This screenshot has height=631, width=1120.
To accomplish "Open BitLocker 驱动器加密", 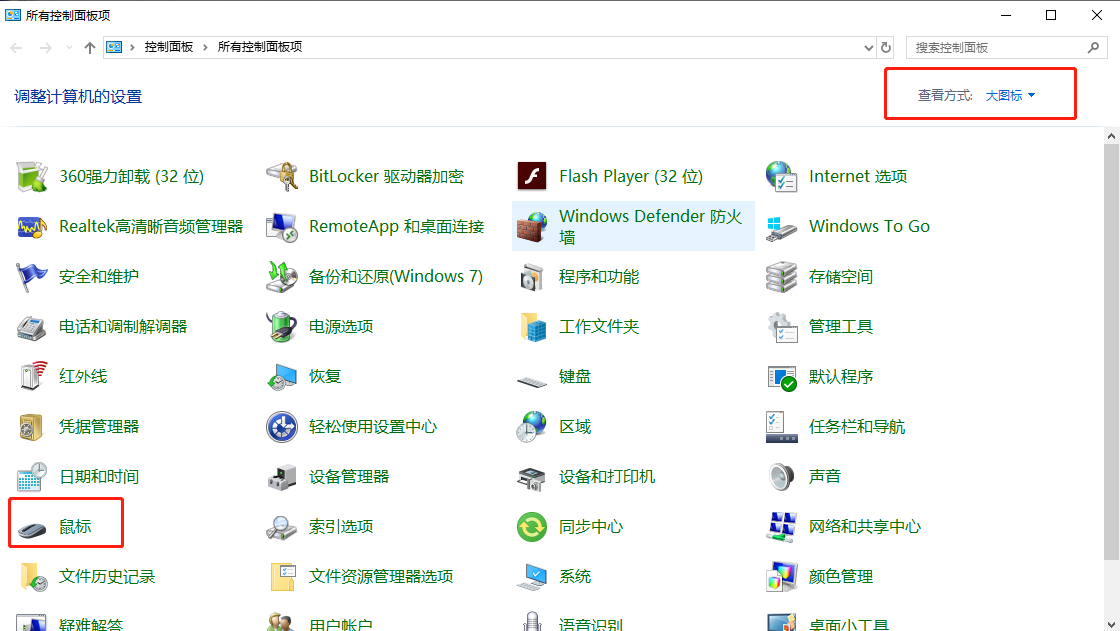I will tap(386, 175).
